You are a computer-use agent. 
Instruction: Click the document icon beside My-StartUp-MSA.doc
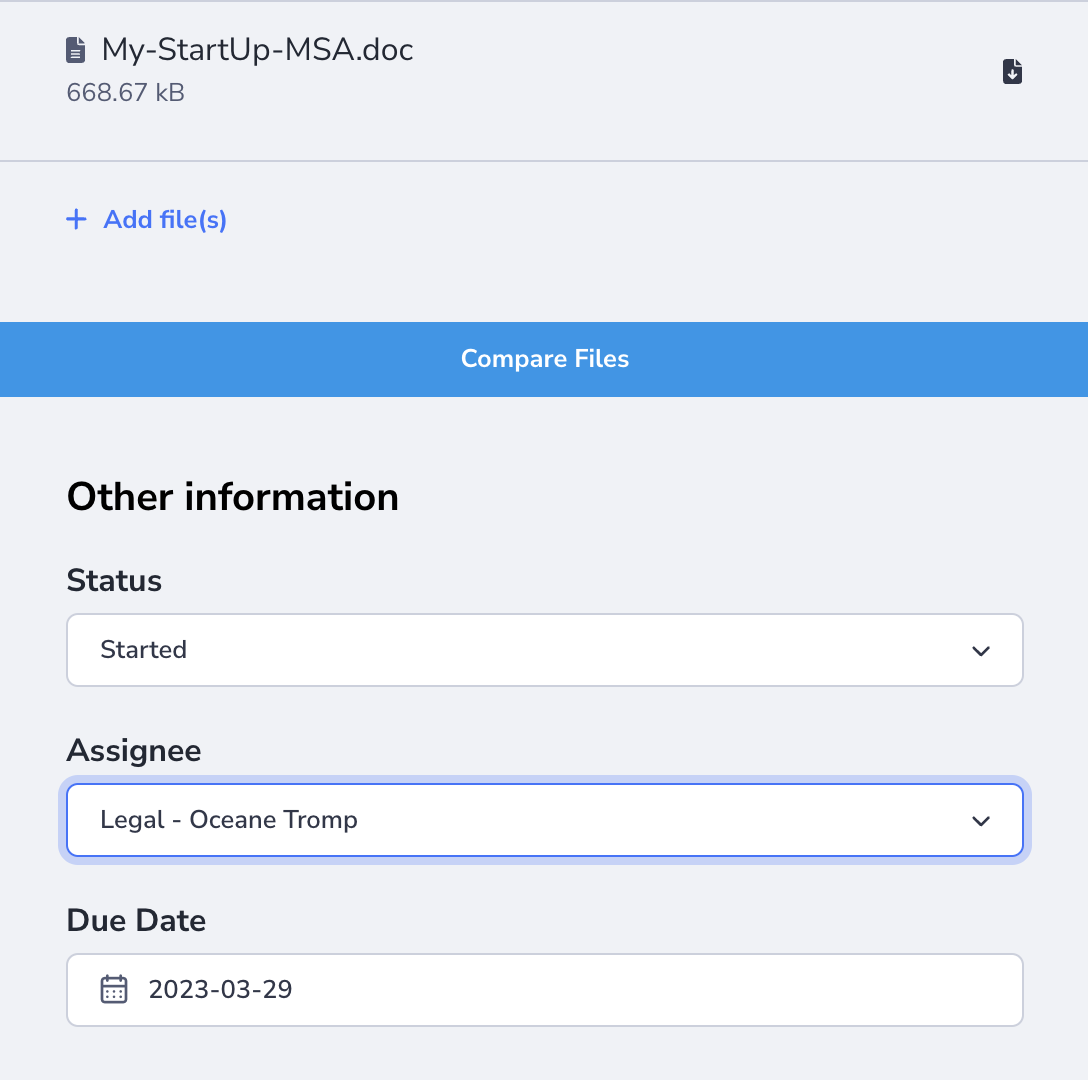click(76, 50)
